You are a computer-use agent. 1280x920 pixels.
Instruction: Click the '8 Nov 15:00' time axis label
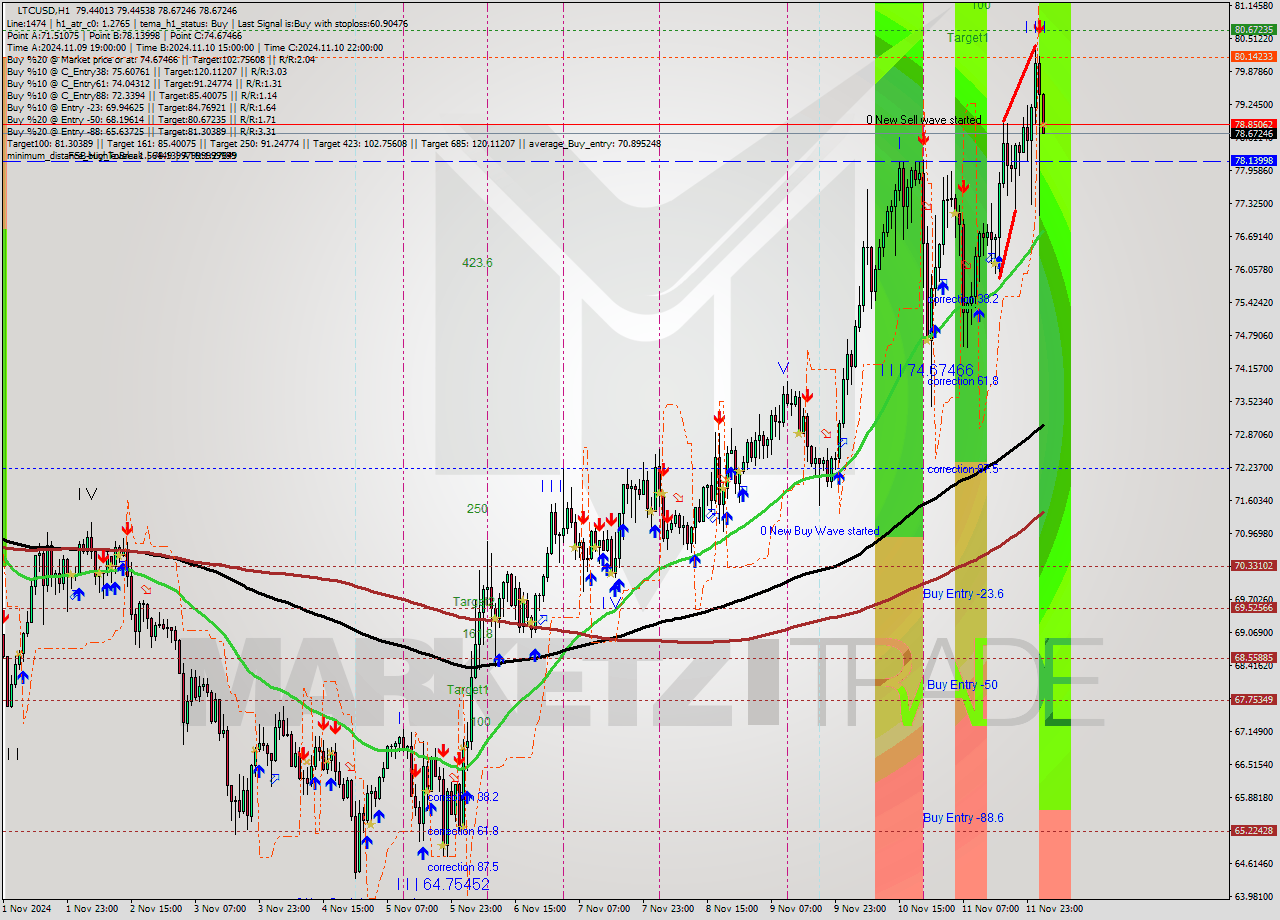(733, 909)
